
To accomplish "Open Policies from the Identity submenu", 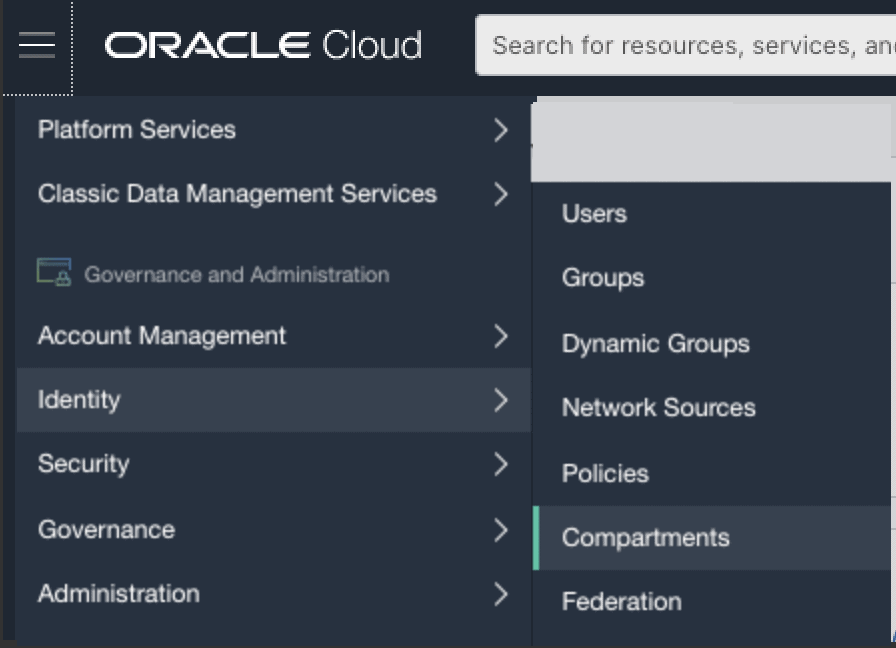I will [605, 473].
